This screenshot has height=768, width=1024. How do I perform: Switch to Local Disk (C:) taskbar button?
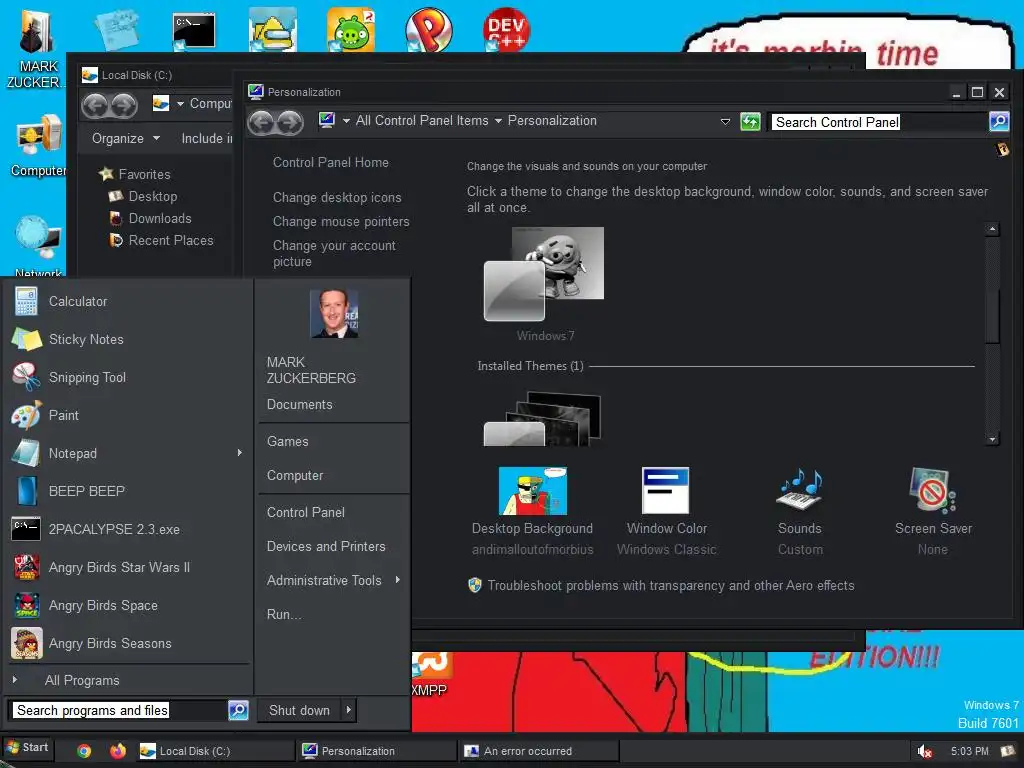point(216,751)
